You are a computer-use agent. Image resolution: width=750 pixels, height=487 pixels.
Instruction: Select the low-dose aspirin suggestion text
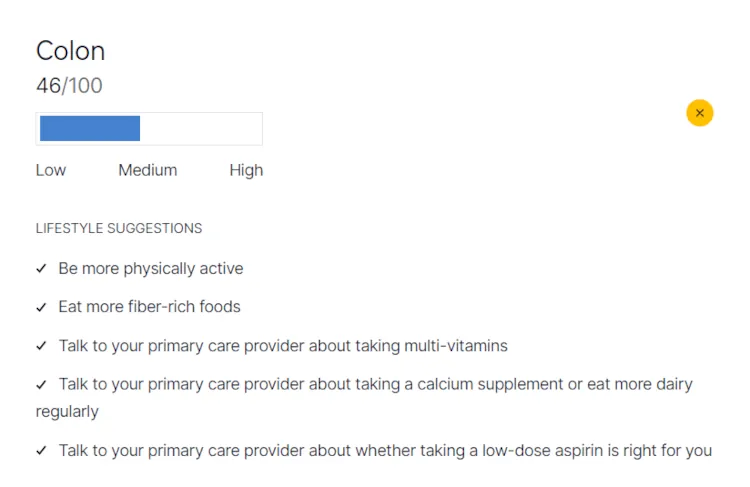[x=386, y=451]
